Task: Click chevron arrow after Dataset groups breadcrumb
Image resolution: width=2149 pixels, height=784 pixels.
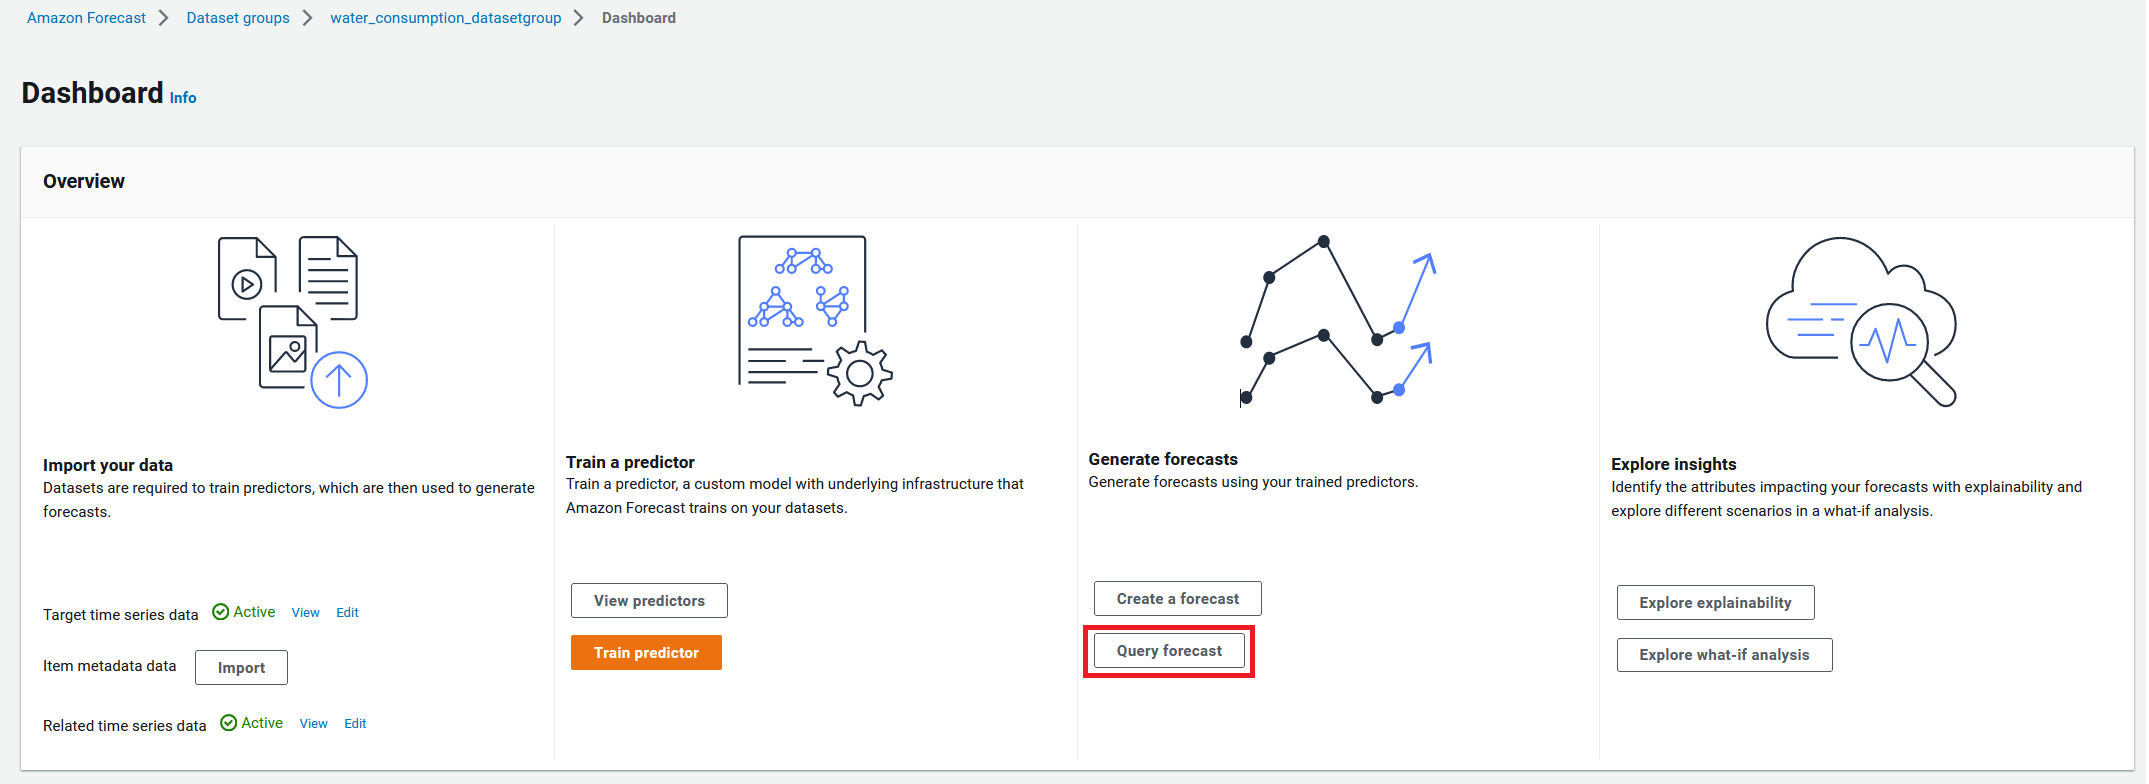Action: click(x=308, y=18)
